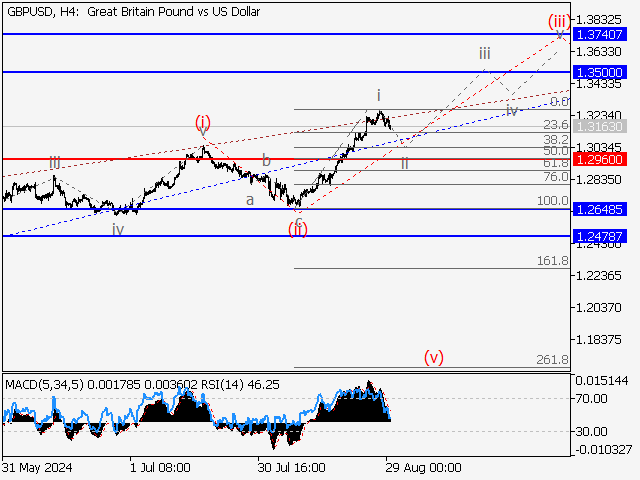Click the 1.24787 blue price label
640x480 pixels.
point(600,236)
